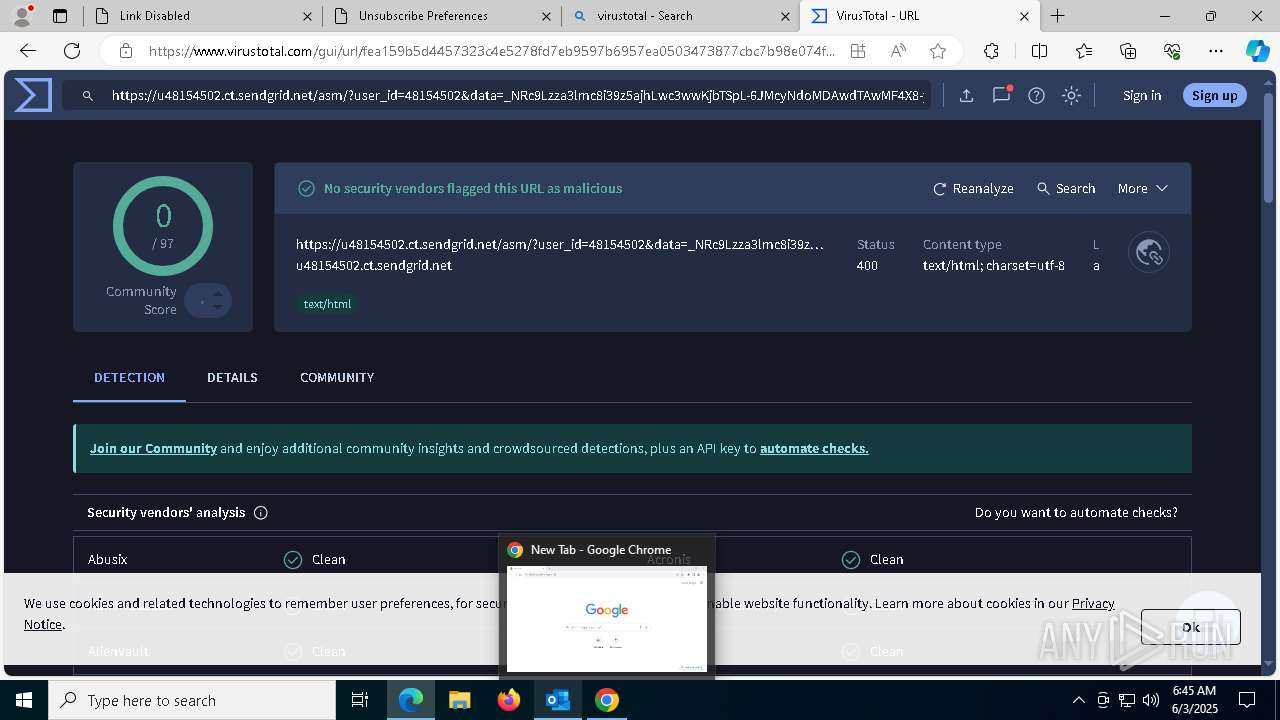Select the text/html tag
Image resolution: width=1280 pixels, height=720 pixels.
click(x=327, y=304)
